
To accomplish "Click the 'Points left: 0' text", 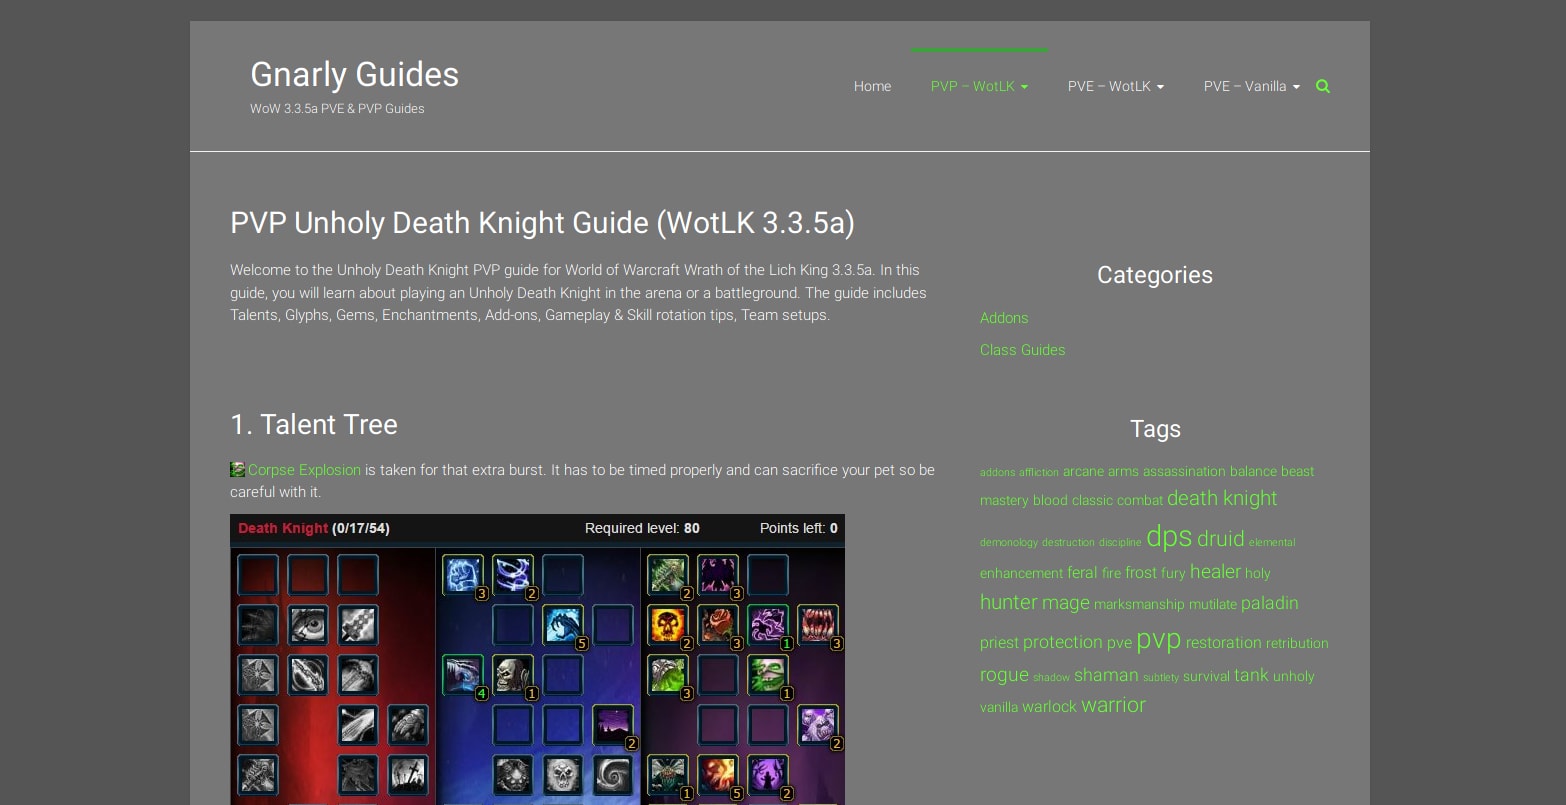I will tap(799, 528).
